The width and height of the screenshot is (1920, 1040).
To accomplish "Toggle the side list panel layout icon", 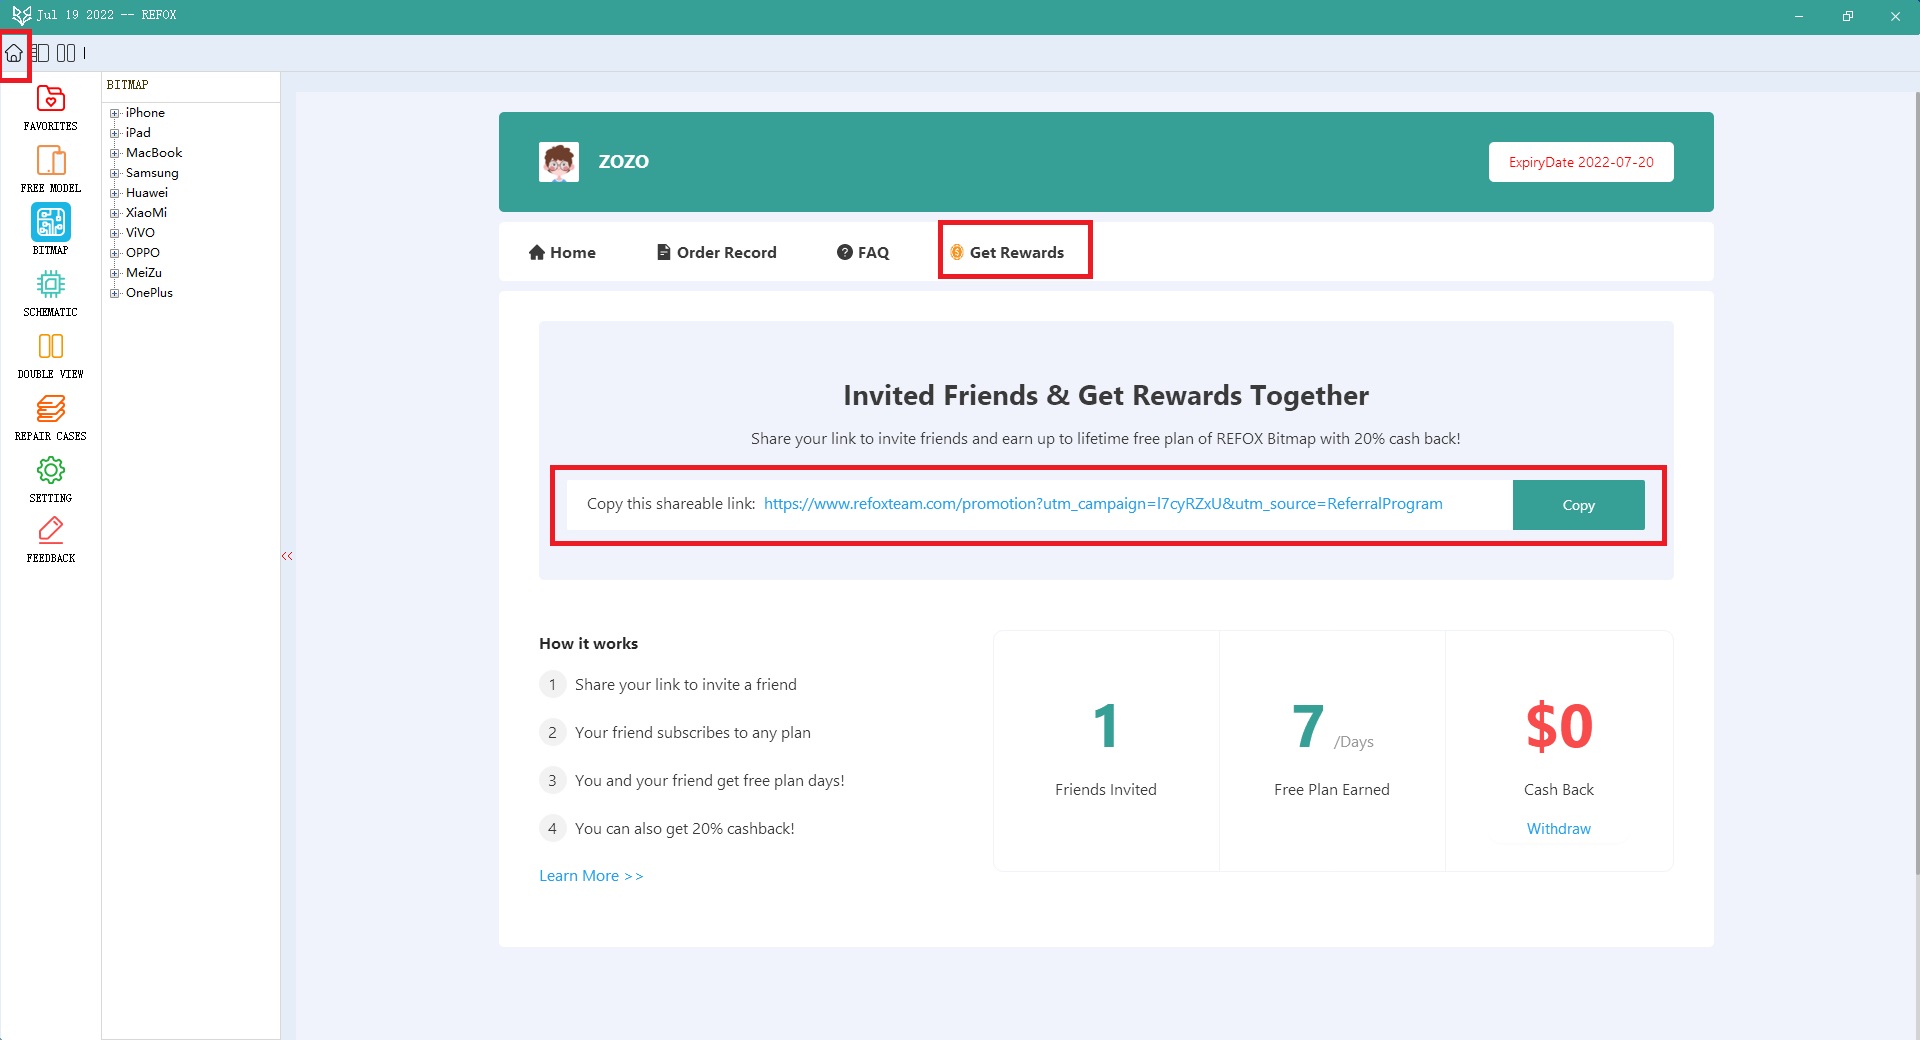I will pyautogui.click(x=40, y=53).
